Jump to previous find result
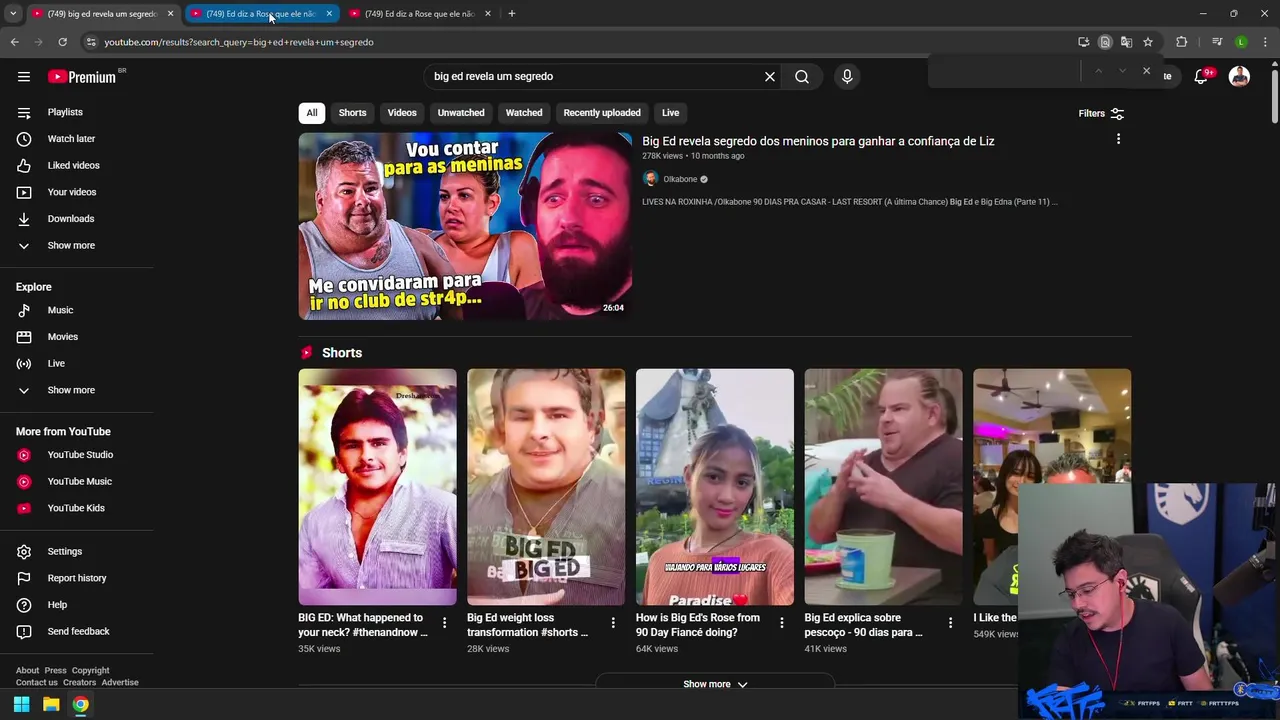This screenshot has width=1280, height=720. (x=1098, y=71)
